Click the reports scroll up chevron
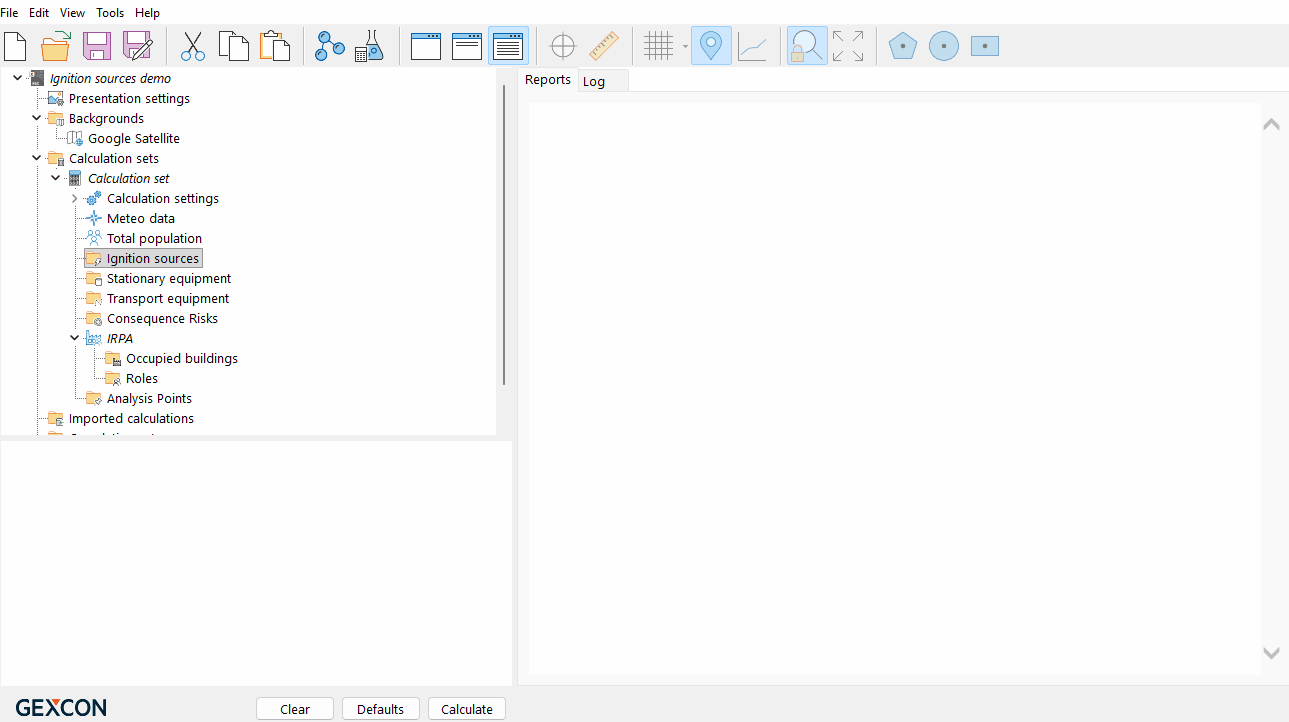The image size is (1289, 722). pos(1271,124)
